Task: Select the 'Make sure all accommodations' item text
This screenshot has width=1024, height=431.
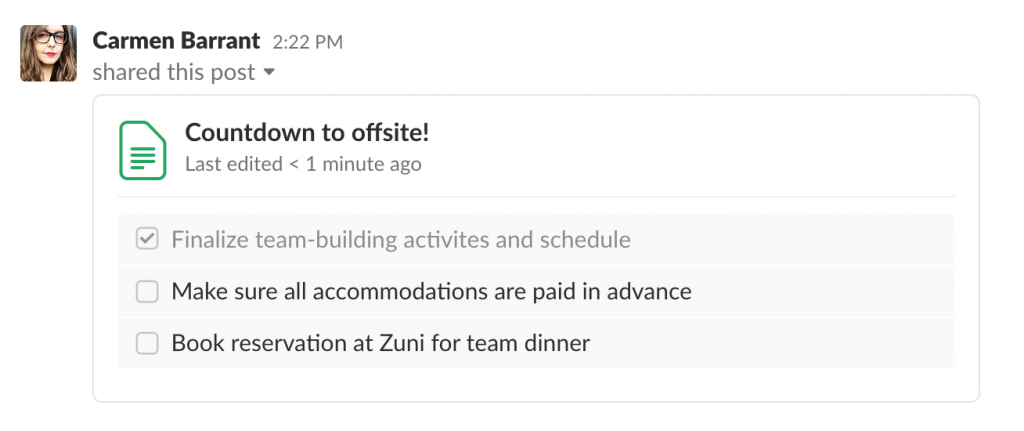Action: point(432,291)
